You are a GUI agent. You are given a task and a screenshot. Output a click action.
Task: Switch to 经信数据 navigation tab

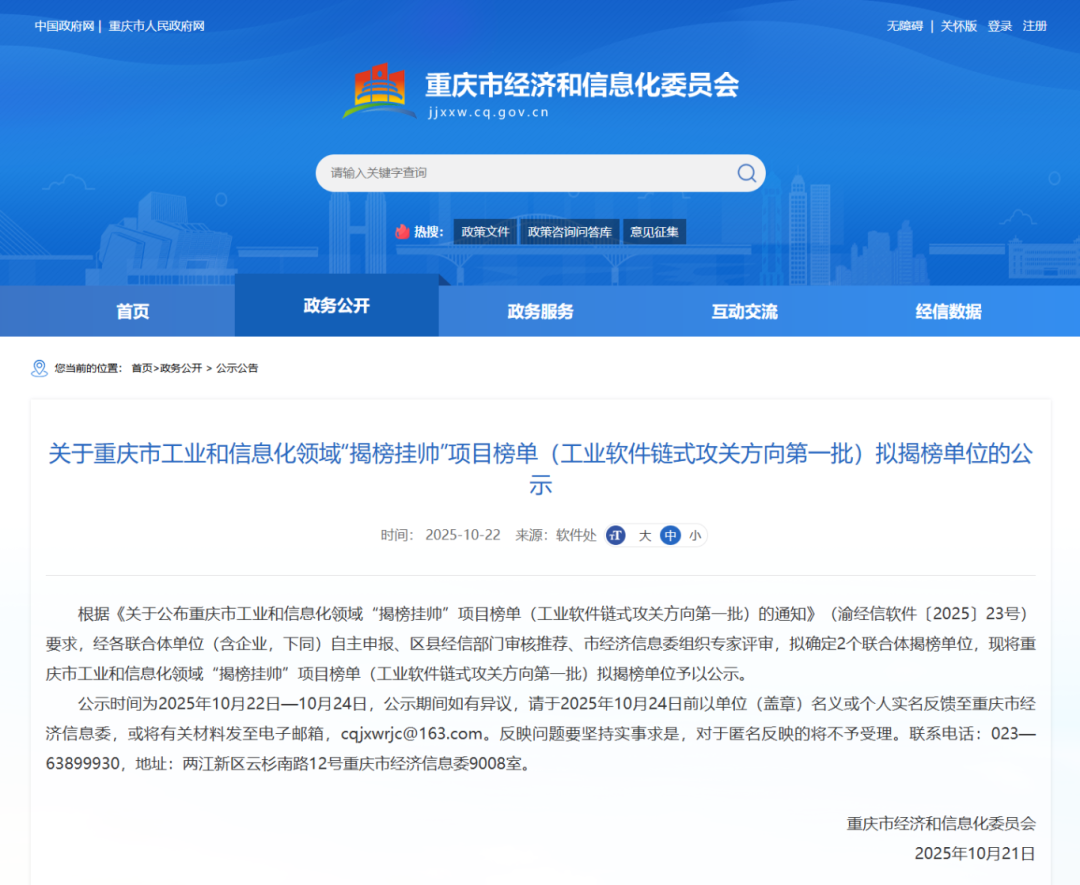click(948, 312)
